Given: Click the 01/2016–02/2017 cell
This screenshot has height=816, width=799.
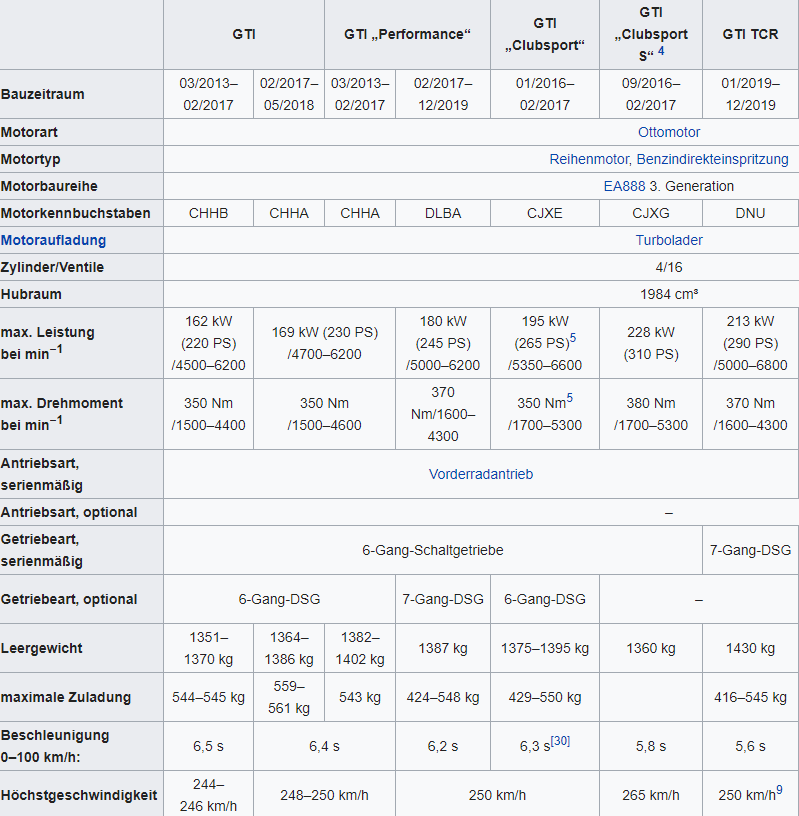Looking at the screenshot, I should [x=544, y=94].
